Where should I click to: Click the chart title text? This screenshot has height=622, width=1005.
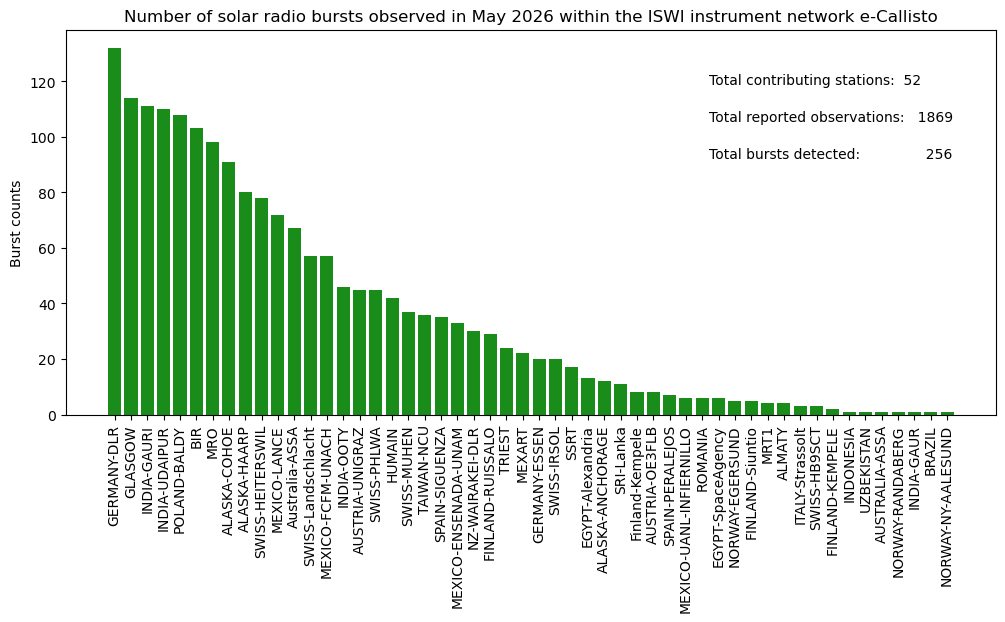click(531, 17)
